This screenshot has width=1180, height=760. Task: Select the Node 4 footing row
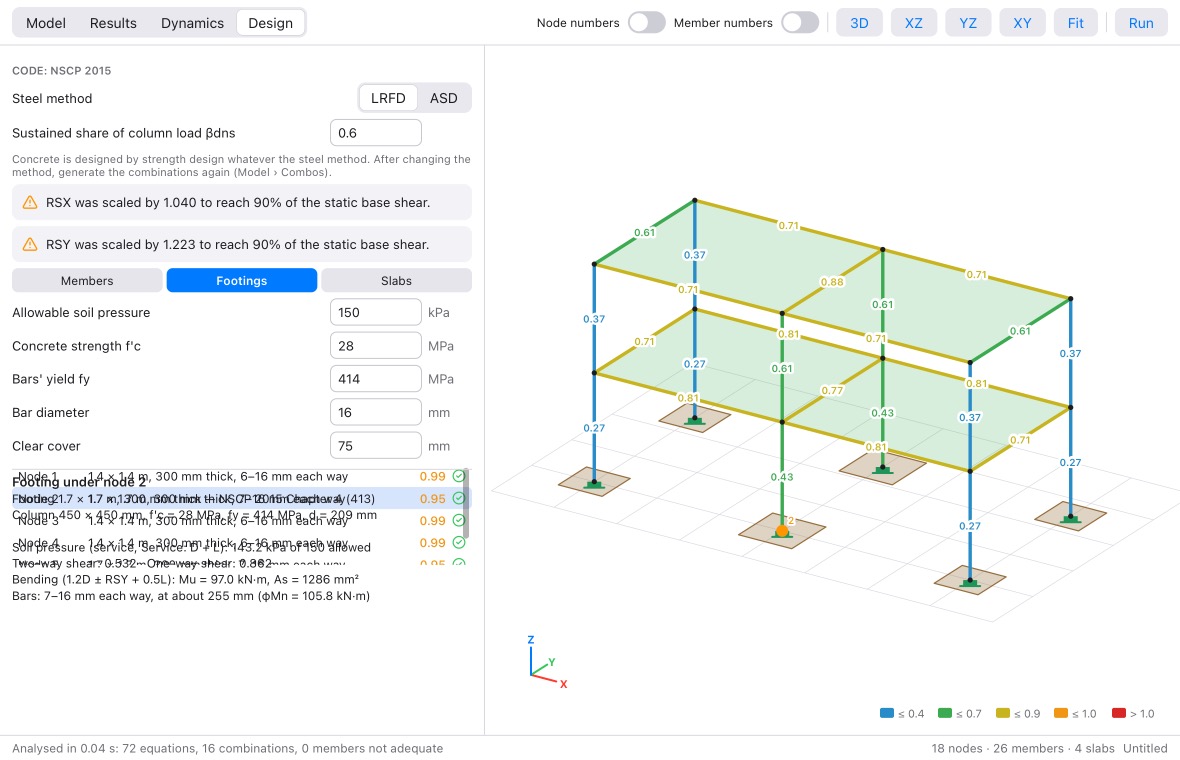coord(241,543)
